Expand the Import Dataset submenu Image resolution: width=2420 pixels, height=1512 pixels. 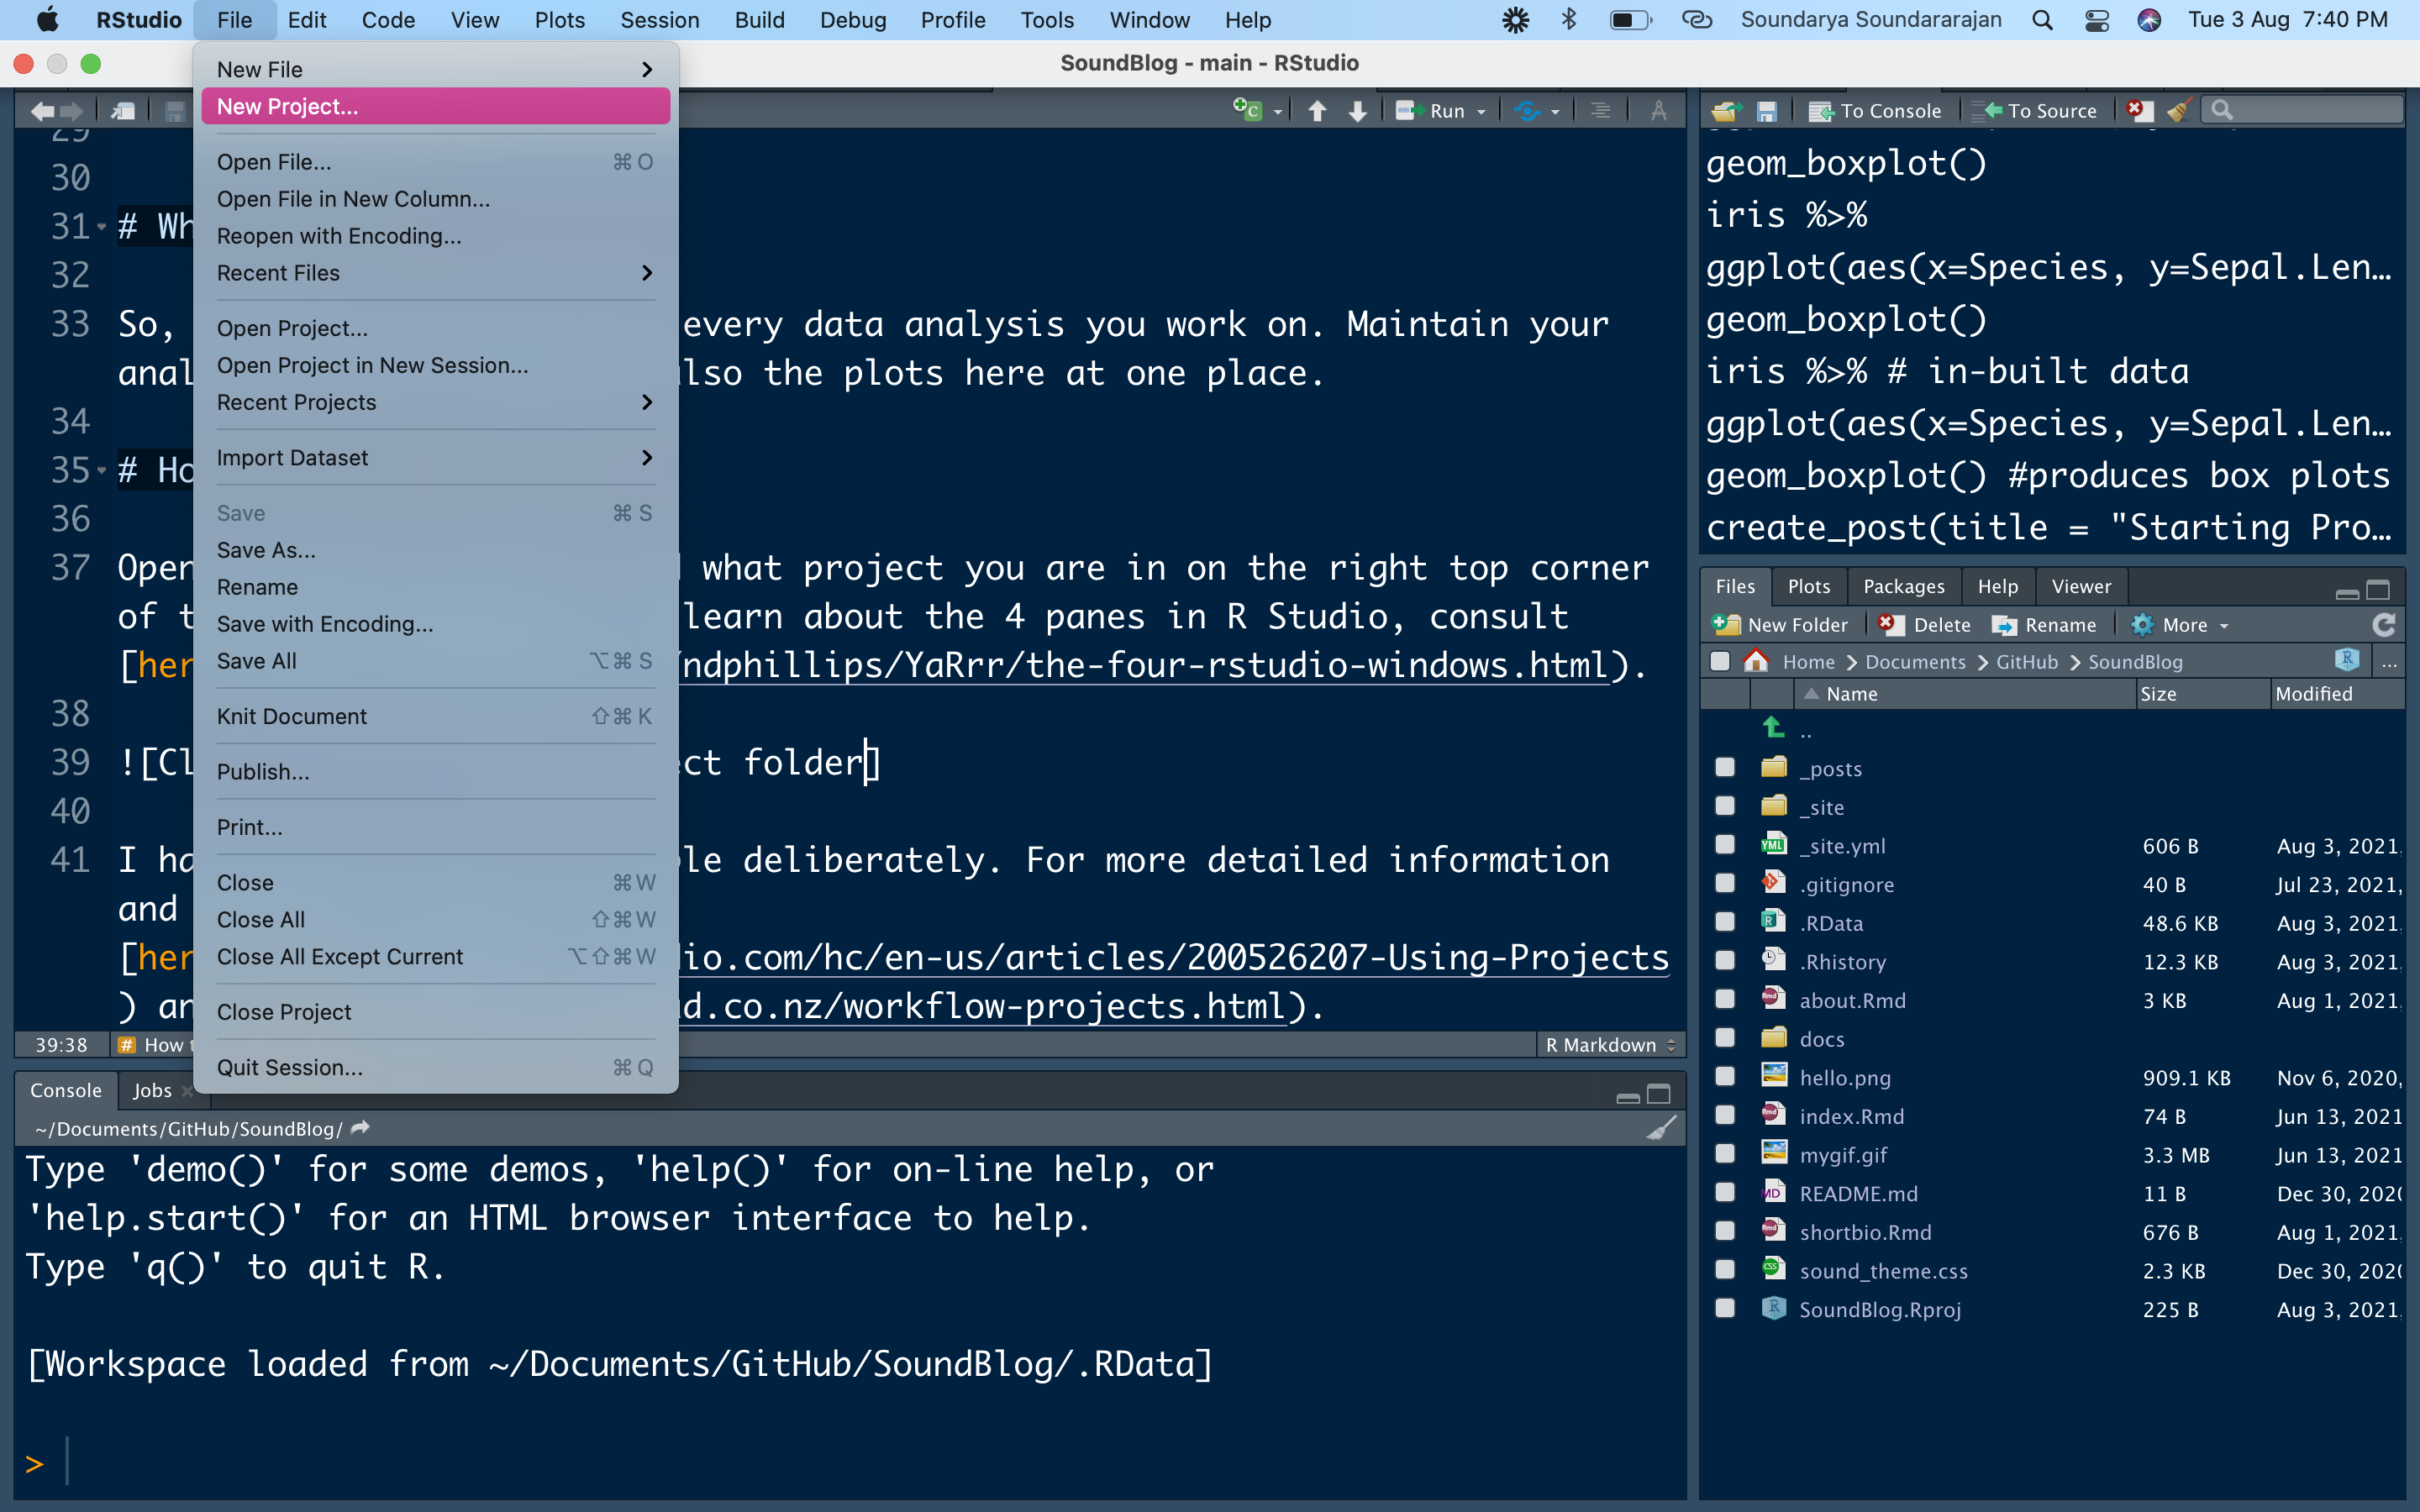(x=435, y=457)
